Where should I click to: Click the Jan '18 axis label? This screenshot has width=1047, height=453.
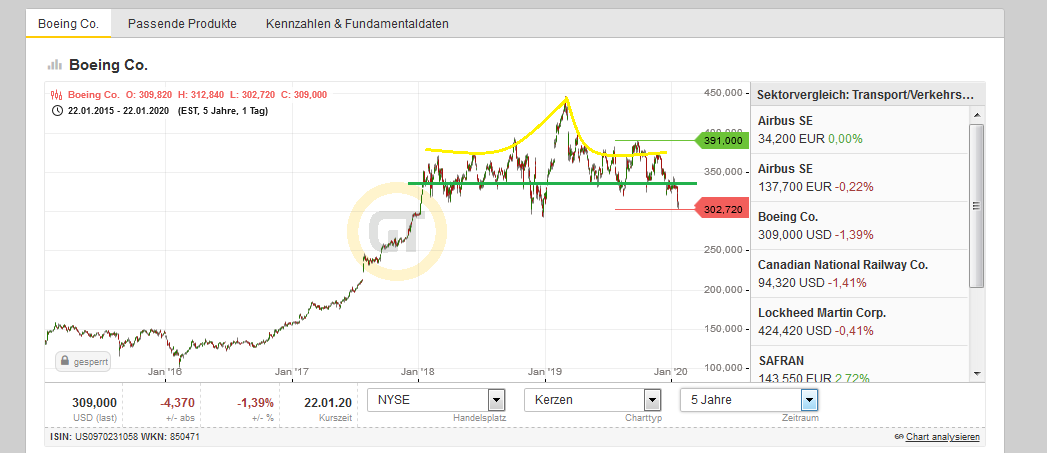pyautogui.click(x=419, y=371)
